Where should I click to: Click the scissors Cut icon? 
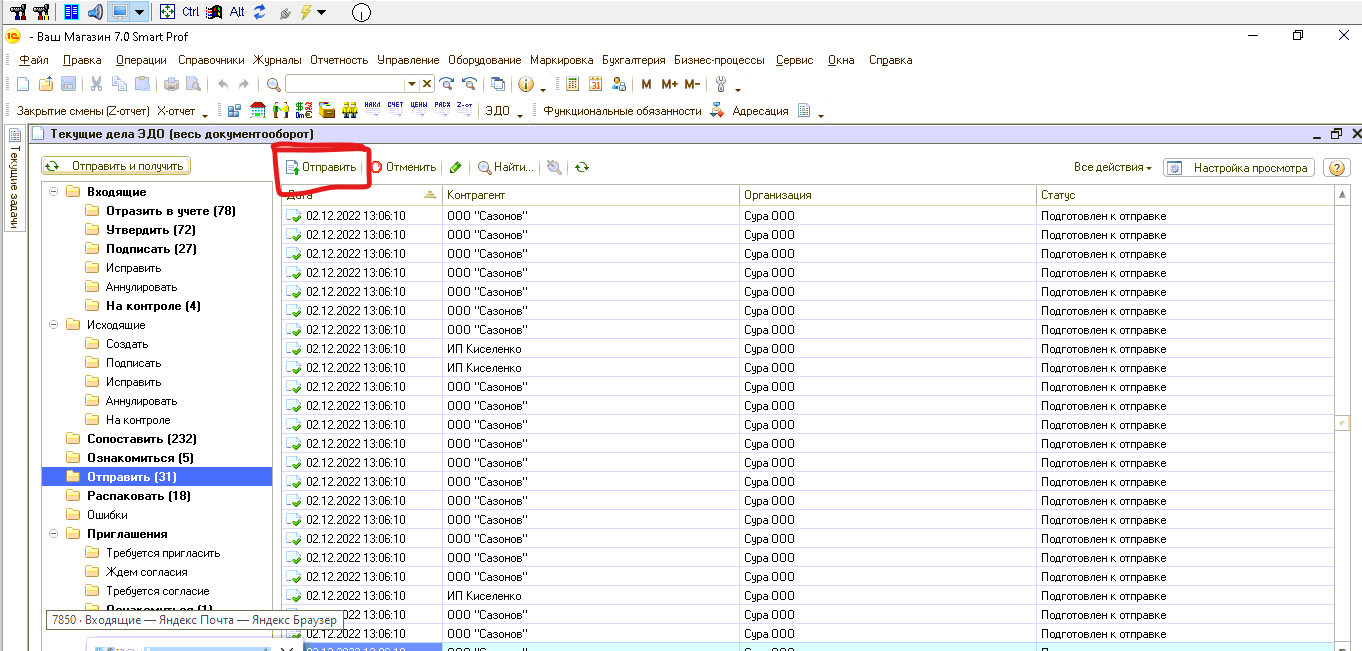coord(97,84)
